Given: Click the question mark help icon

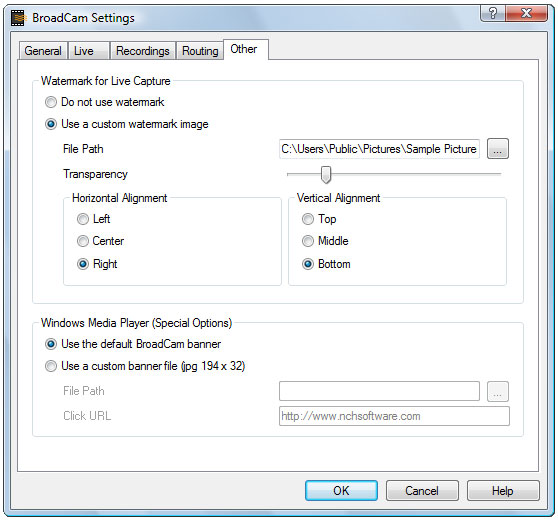Looking at the screenshot, I should (x=493, y=13).
